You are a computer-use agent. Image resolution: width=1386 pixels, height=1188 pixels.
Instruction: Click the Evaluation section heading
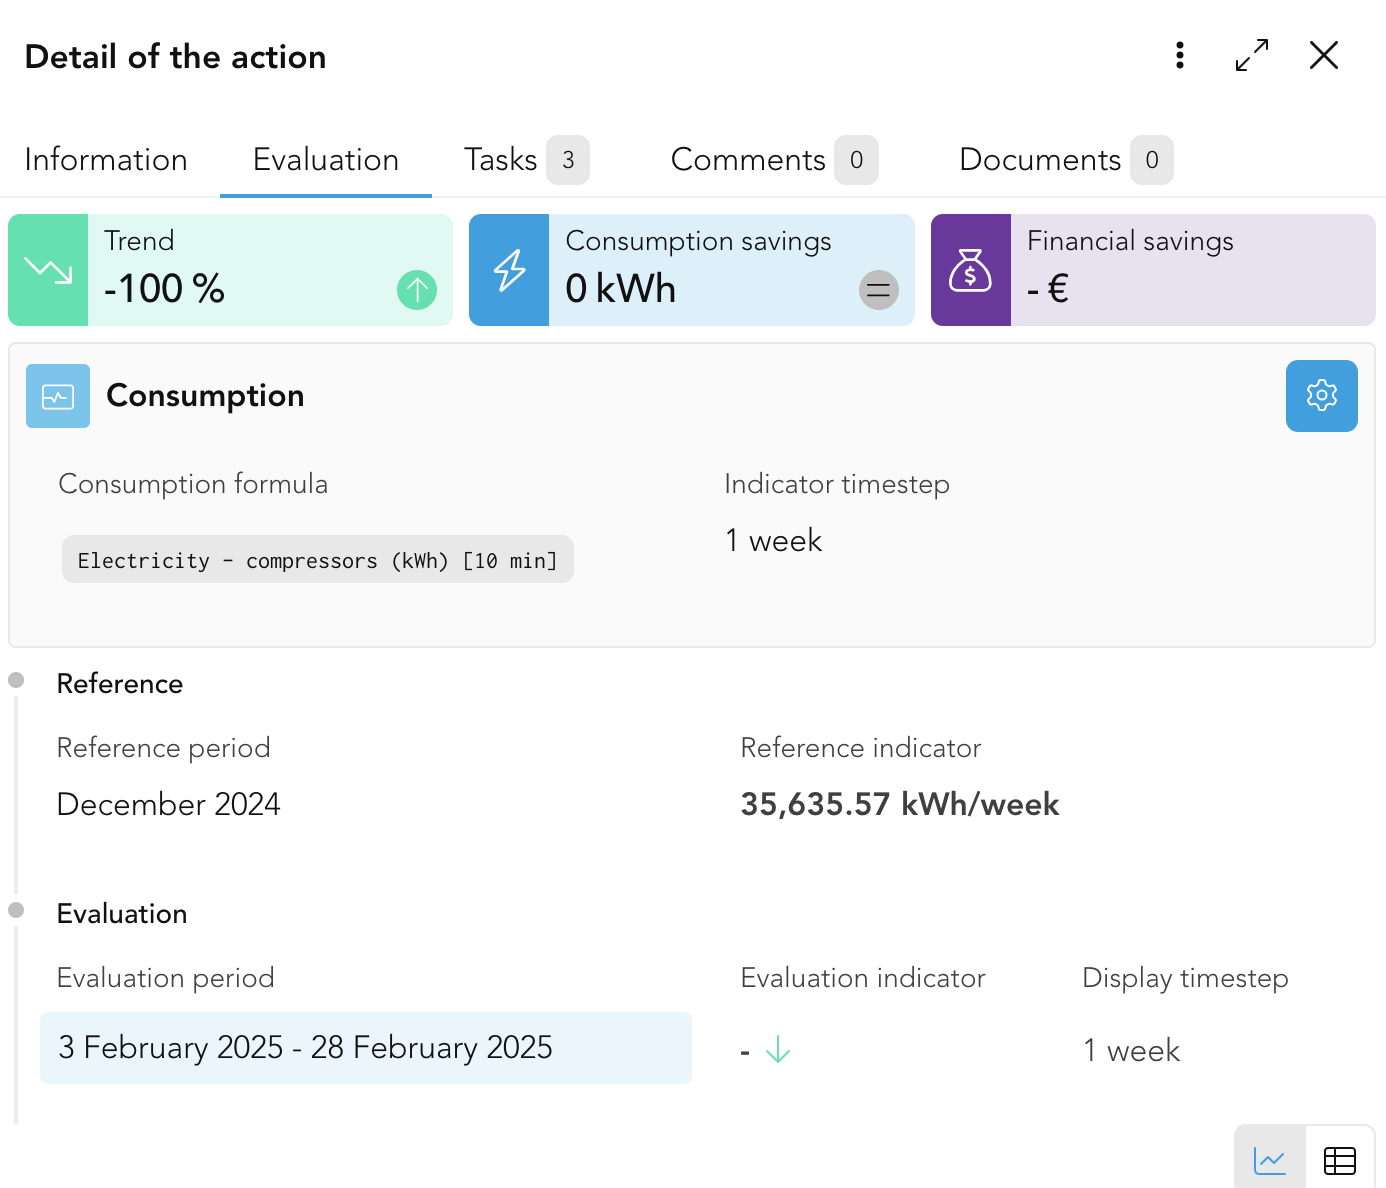coord(122,914)
